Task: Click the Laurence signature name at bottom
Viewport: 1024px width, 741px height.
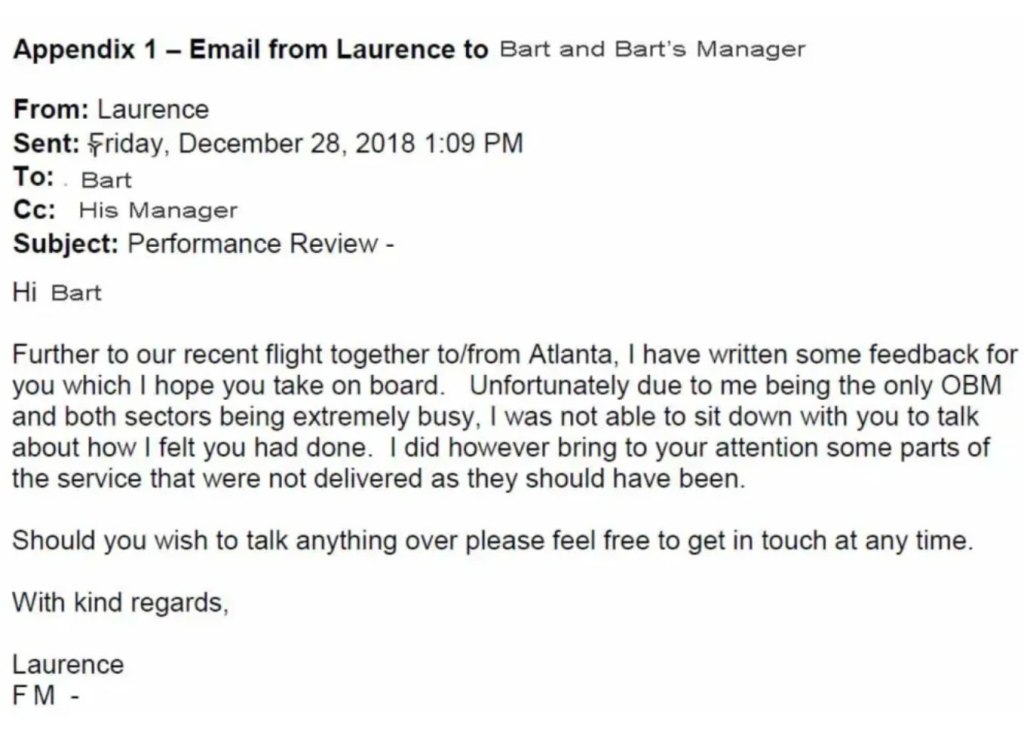Action: point(68,665)
